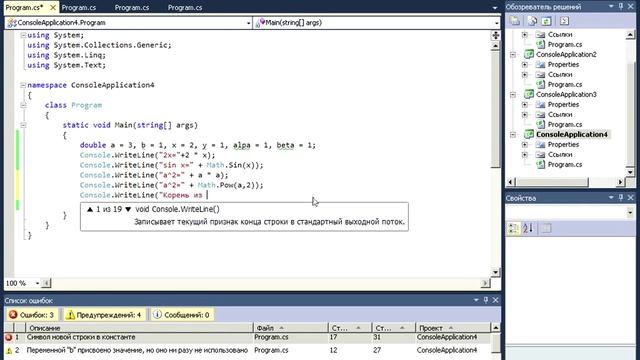This screenshot has width=640, height=360.
Task: Expand Properties under ConsoleApplication4
Action: click(525, 144)
